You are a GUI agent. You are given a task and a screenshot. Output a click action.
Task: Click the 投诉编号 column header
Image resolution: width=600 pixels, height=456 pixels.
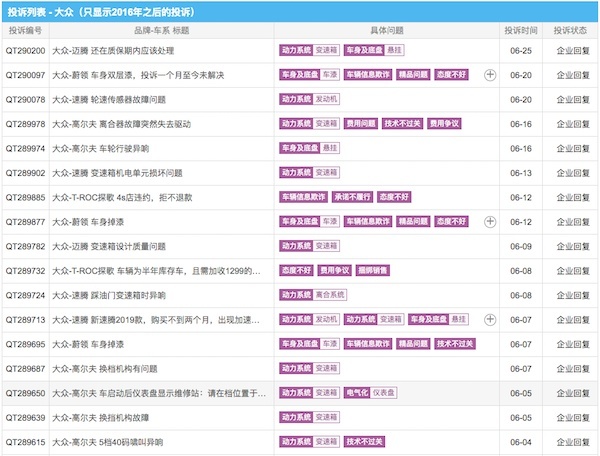point(25,31)
